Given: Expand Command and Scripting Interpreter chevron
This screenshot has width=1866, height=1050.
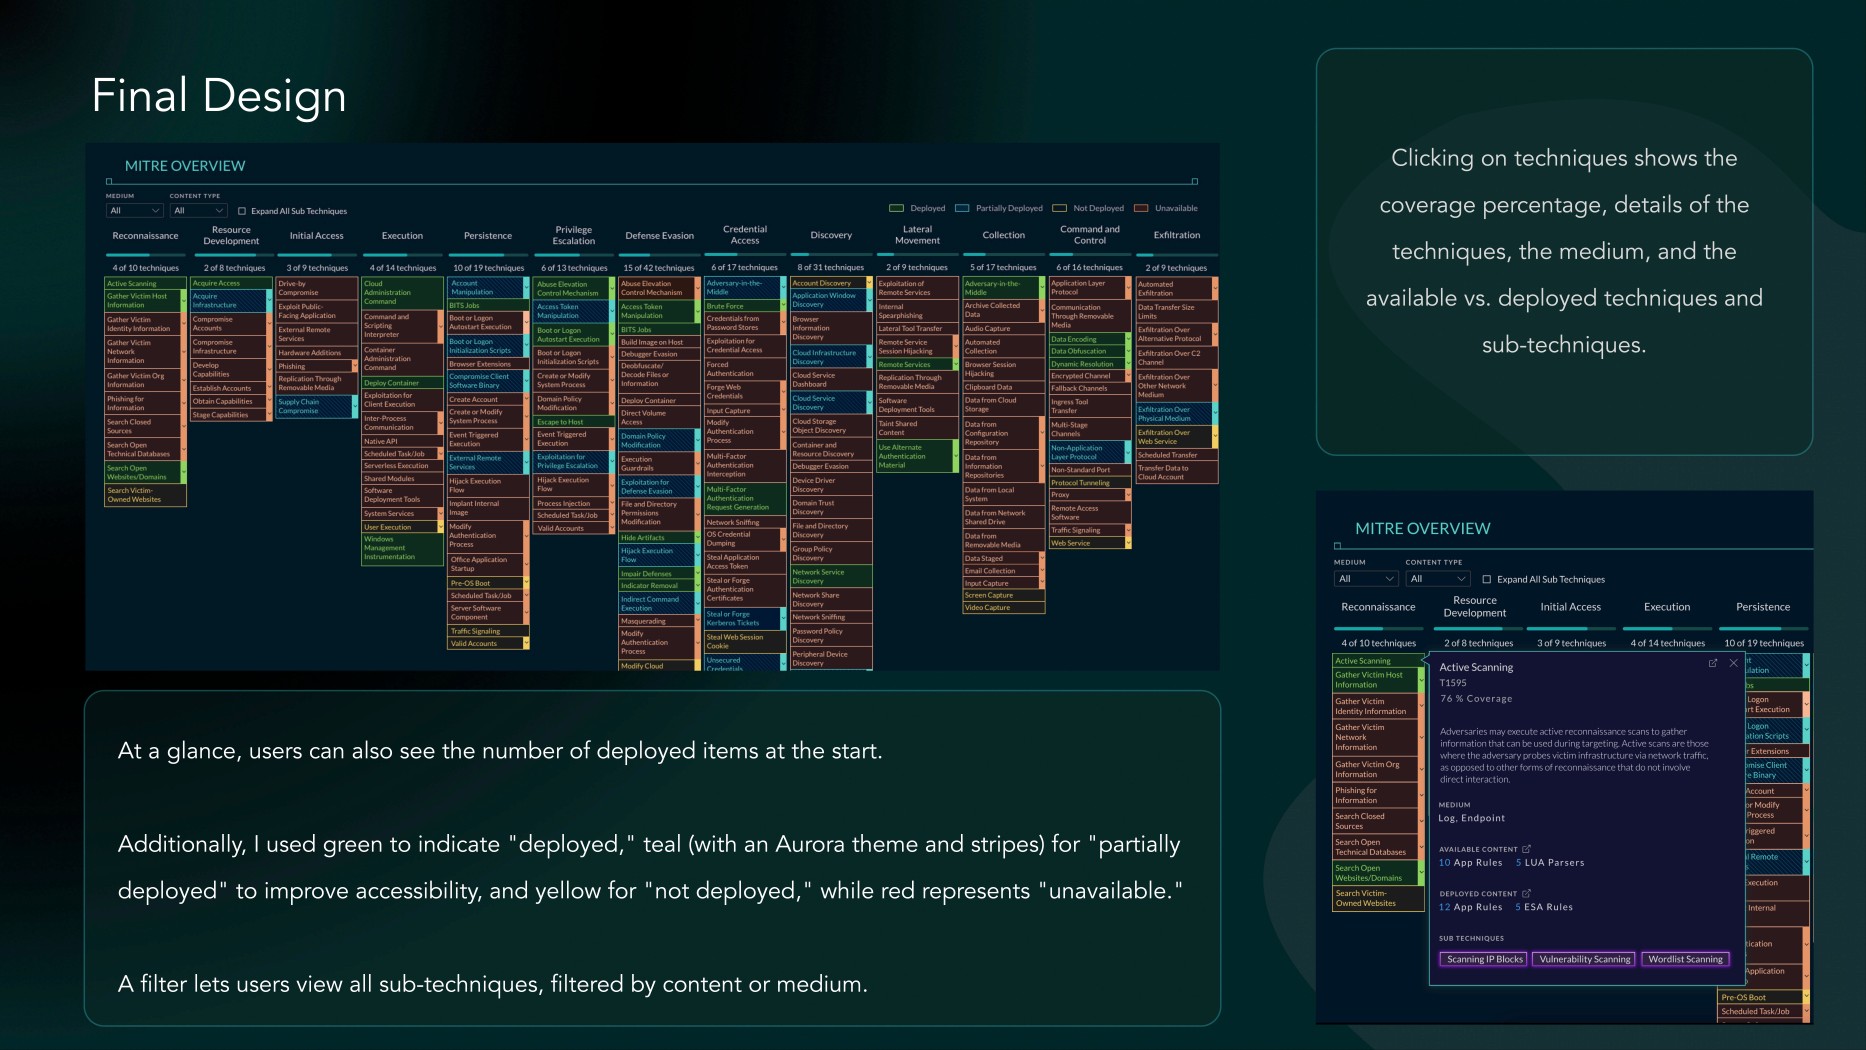Looking at the screenshot, I should coord(439,326).
